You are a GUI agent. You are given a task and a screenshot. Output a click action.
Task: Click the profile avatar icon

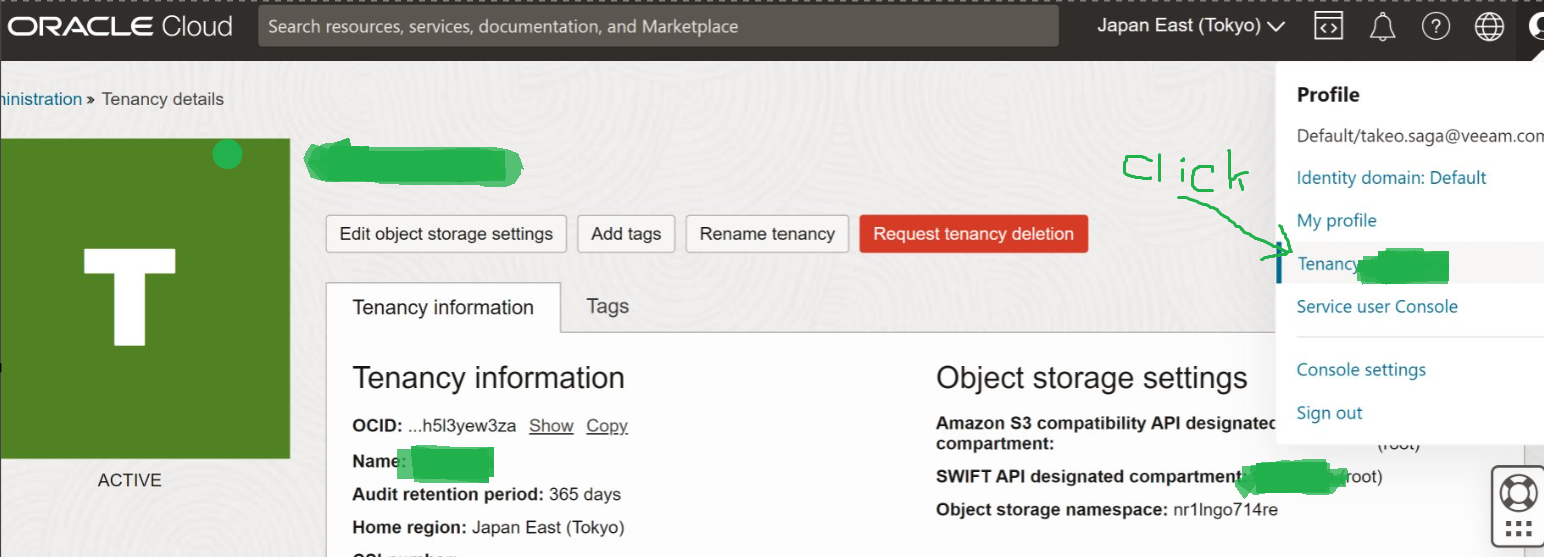click(x=1536, y=27)
